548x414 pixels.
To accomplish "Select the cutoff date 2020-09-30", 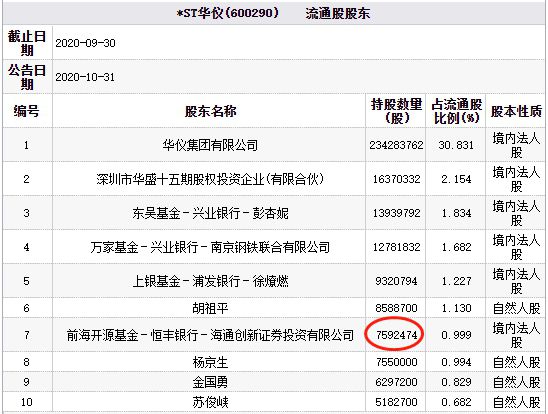I will 85,43.
